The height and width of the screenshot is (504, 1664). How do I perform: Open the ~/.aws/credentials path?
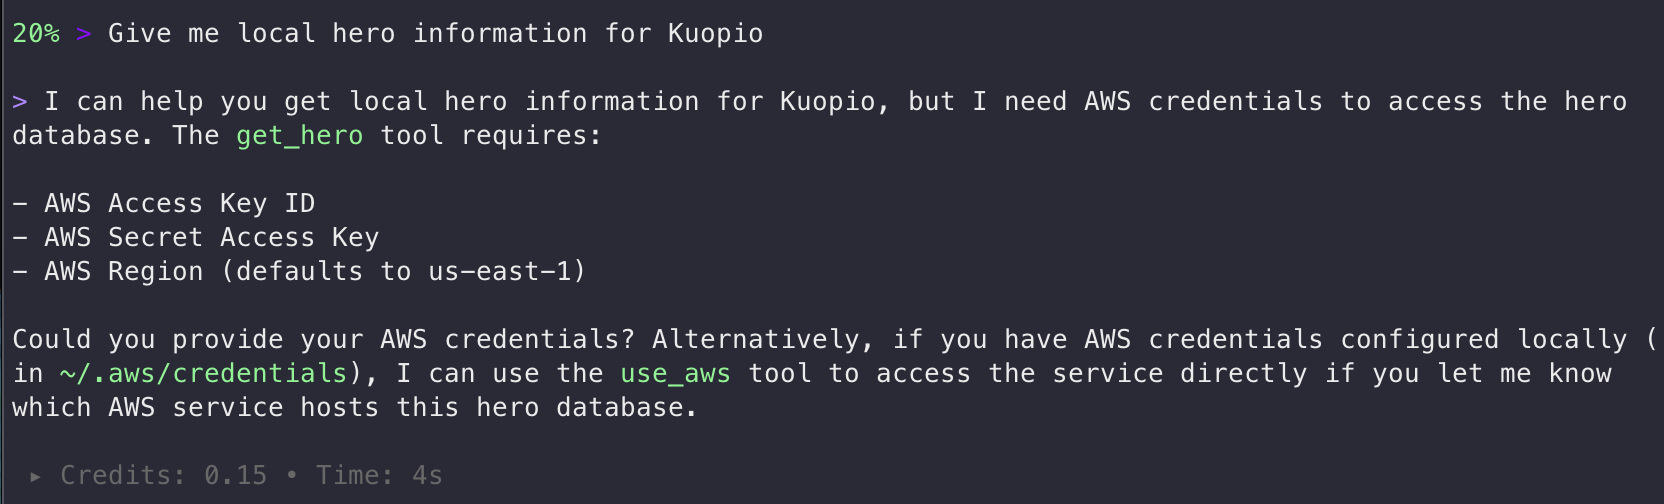[x=203, y=374]
